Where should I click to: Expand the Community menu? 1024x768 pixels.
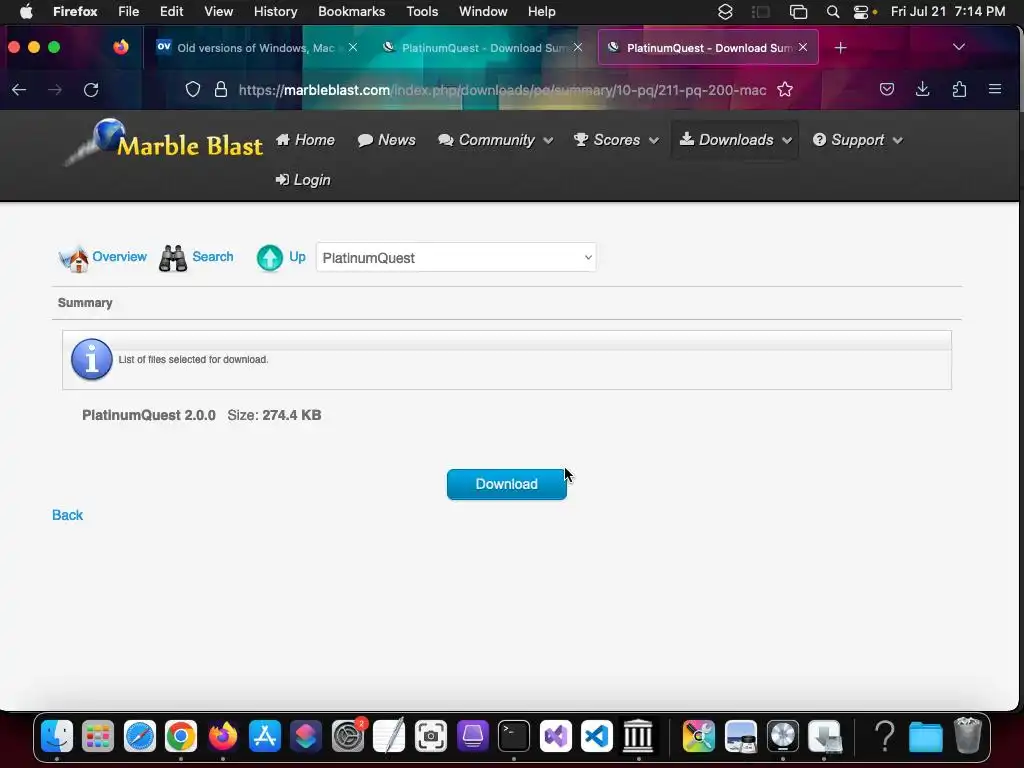[496, 140]
